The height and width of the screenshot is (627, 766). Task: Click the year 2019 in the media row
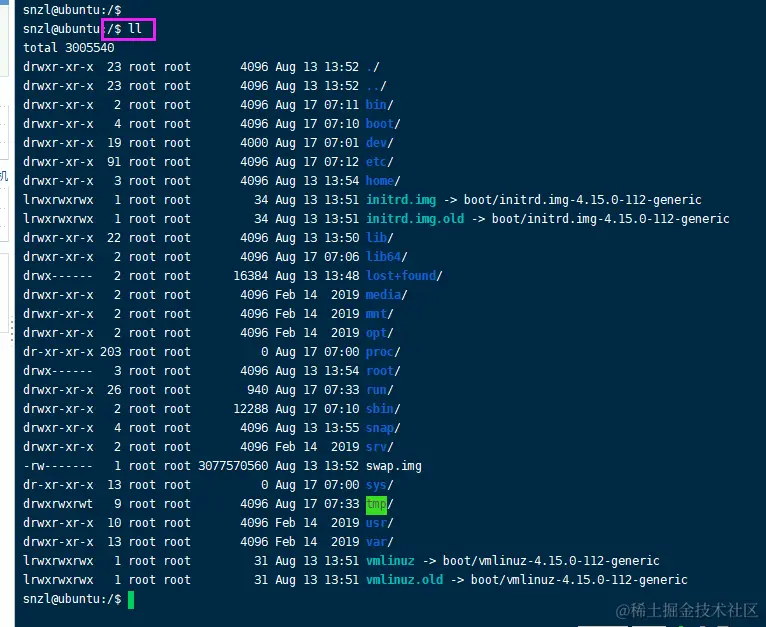(345, 295)
